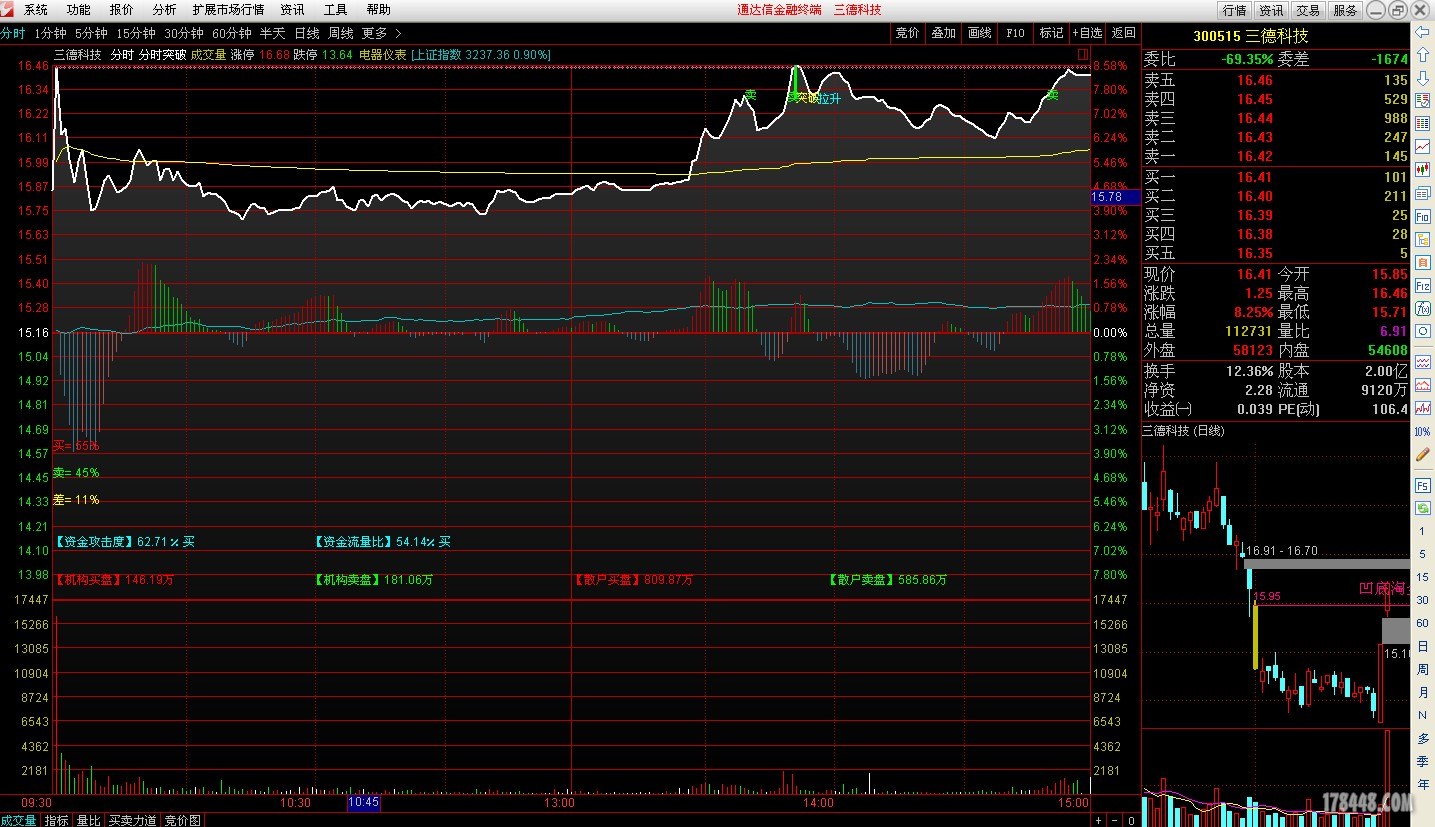Select the 60分钟 period tab

pyautogui.click(x=232, y=33)
